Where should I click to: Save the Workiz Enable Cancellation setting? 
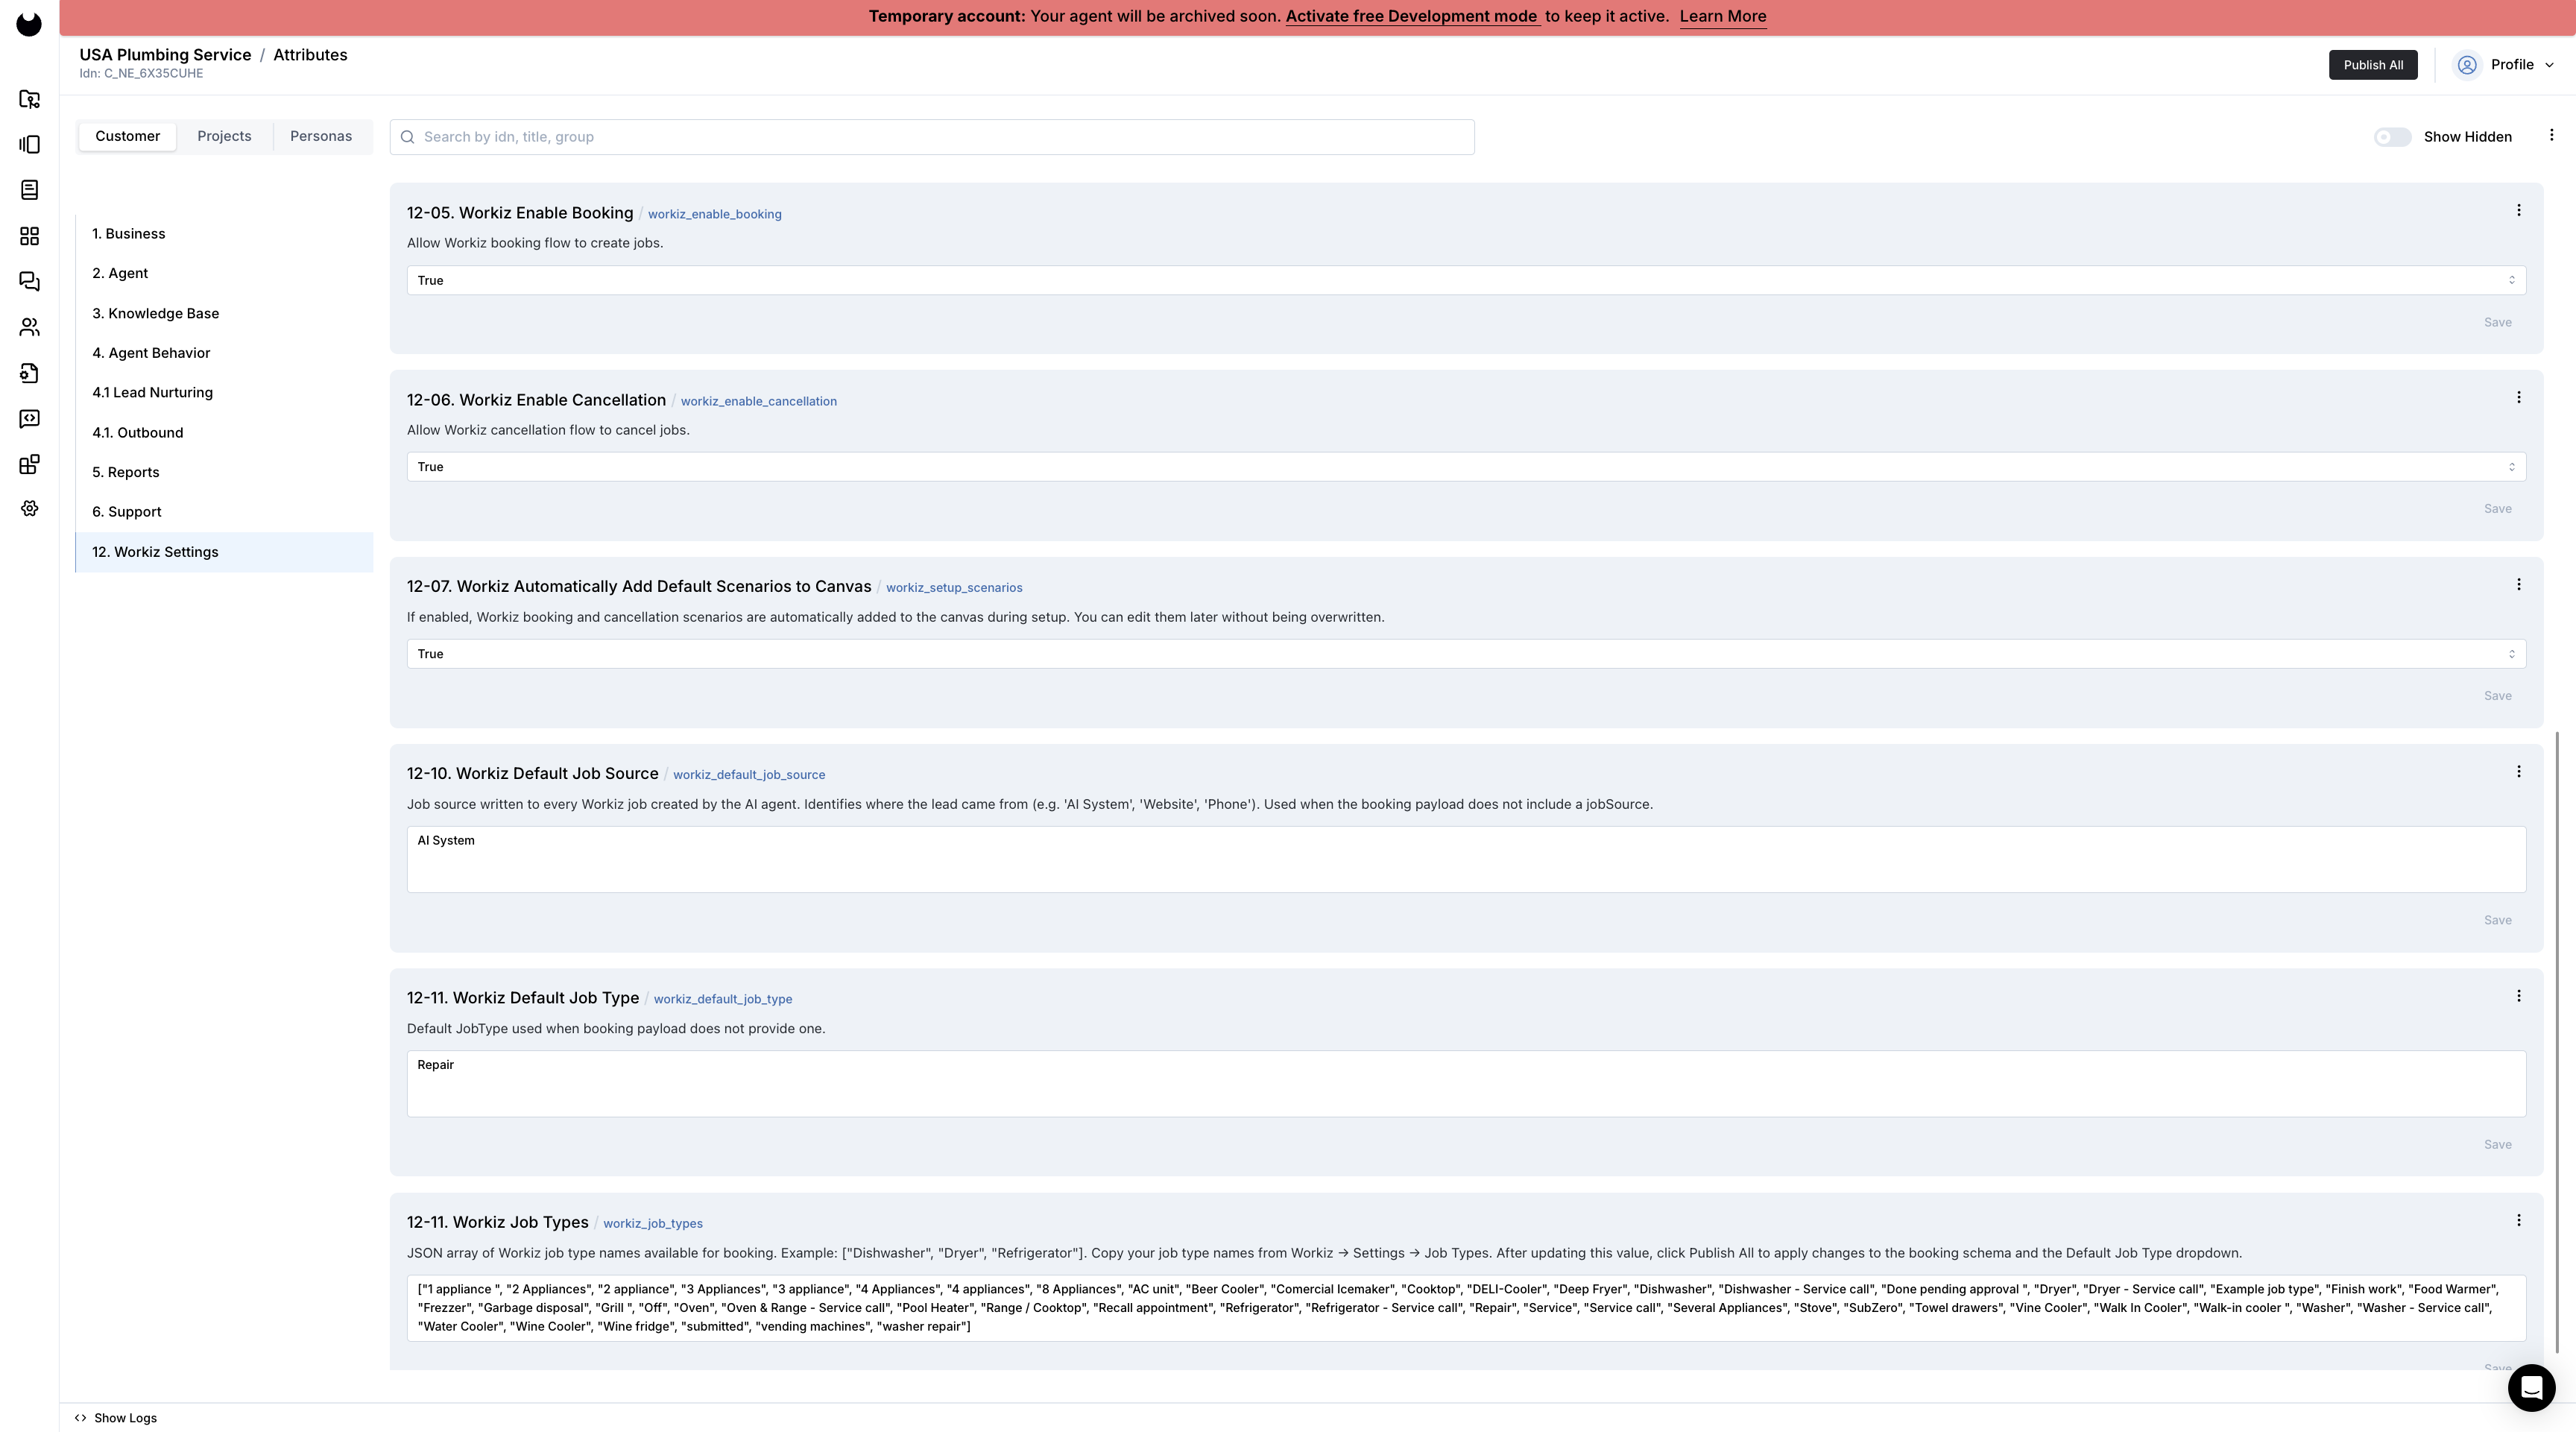[x=2497, y=509]
